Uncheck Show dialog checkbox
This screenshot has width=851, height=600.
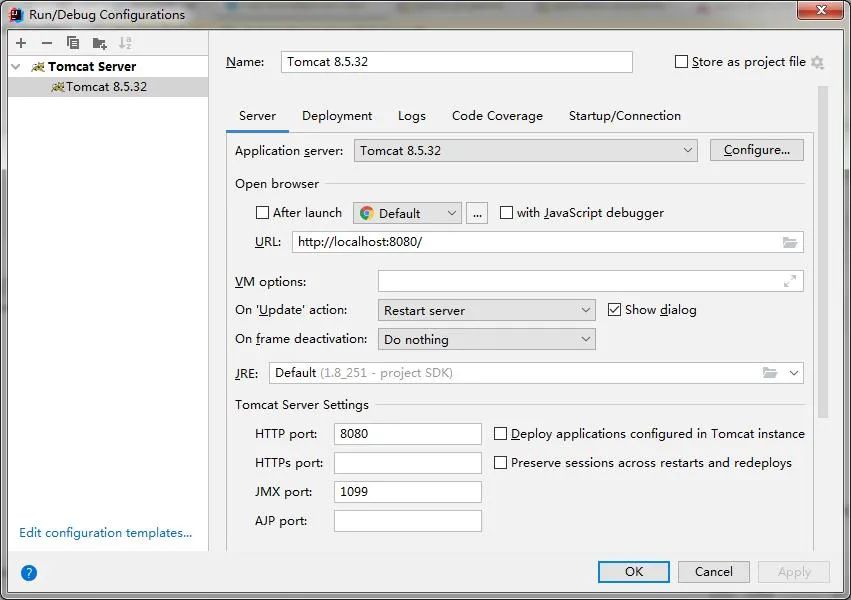(614, 310)
